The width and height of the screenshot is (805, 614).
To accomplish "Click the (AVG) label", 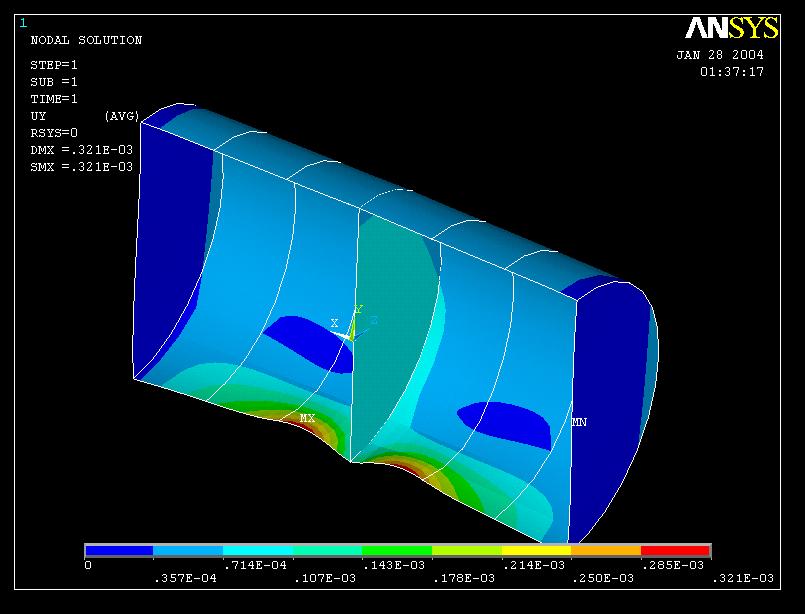I will pos(122,116).
